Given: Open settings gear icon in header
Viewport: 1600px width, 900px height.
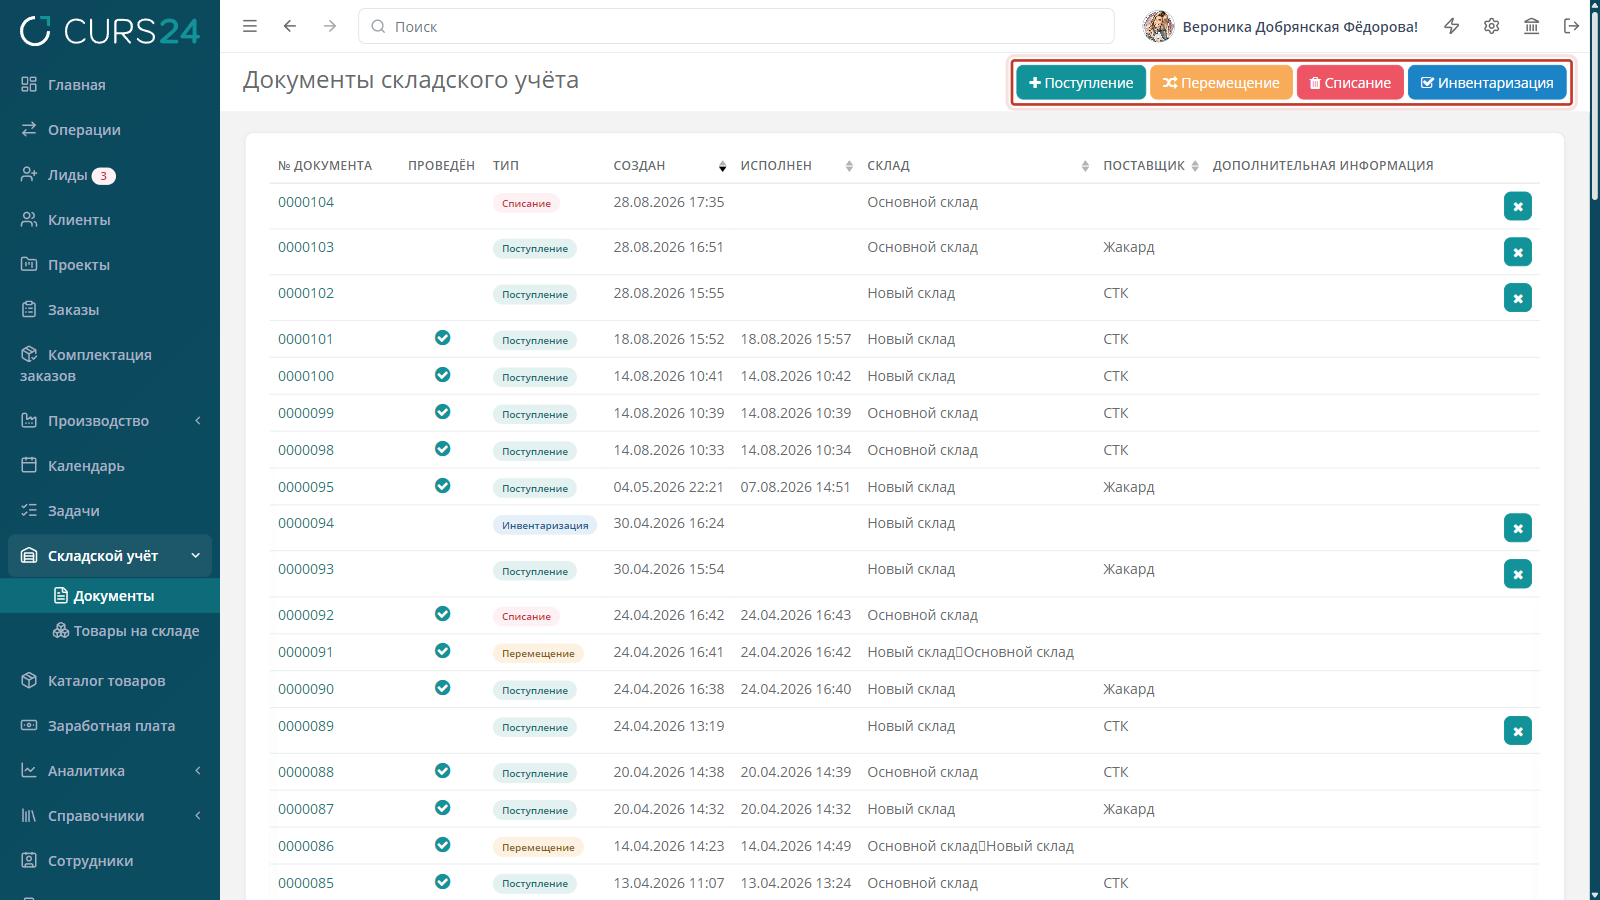Looking at the screenshot, I should (x=1492, y=26).
